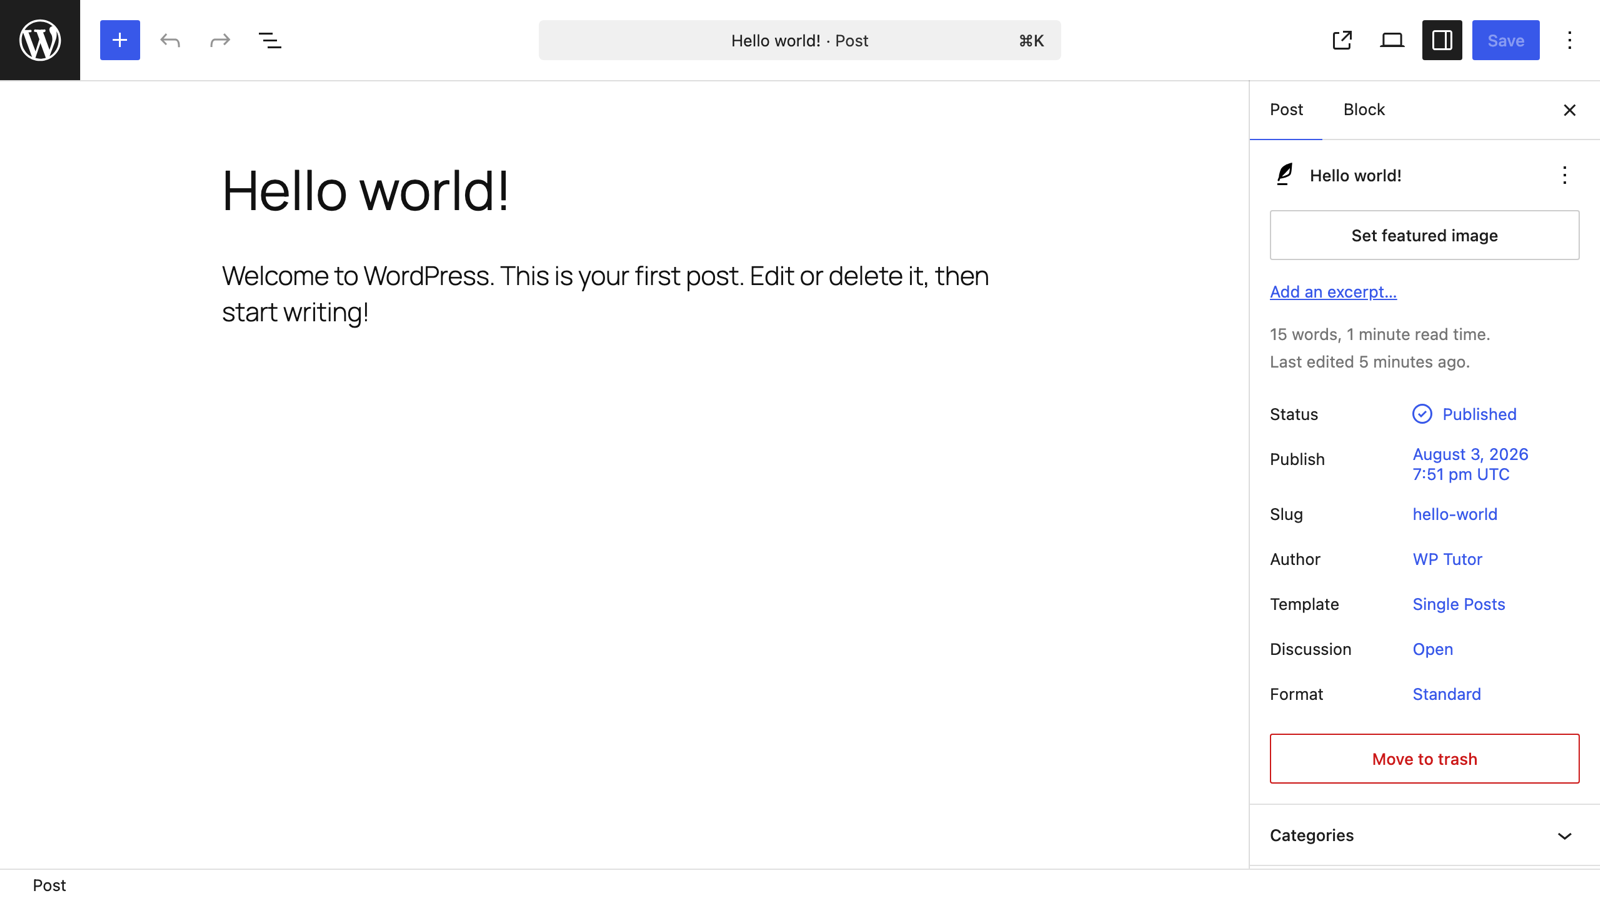Toggle the Settings sidebar panel
Viewport: 1600px width, 900px height.
[1442, 40]
